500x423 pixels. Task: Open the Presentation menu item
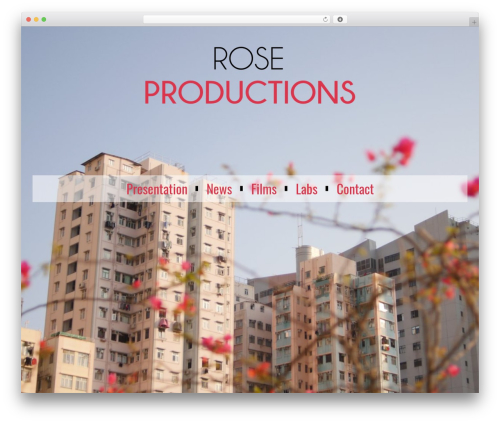tap(157, 189)
